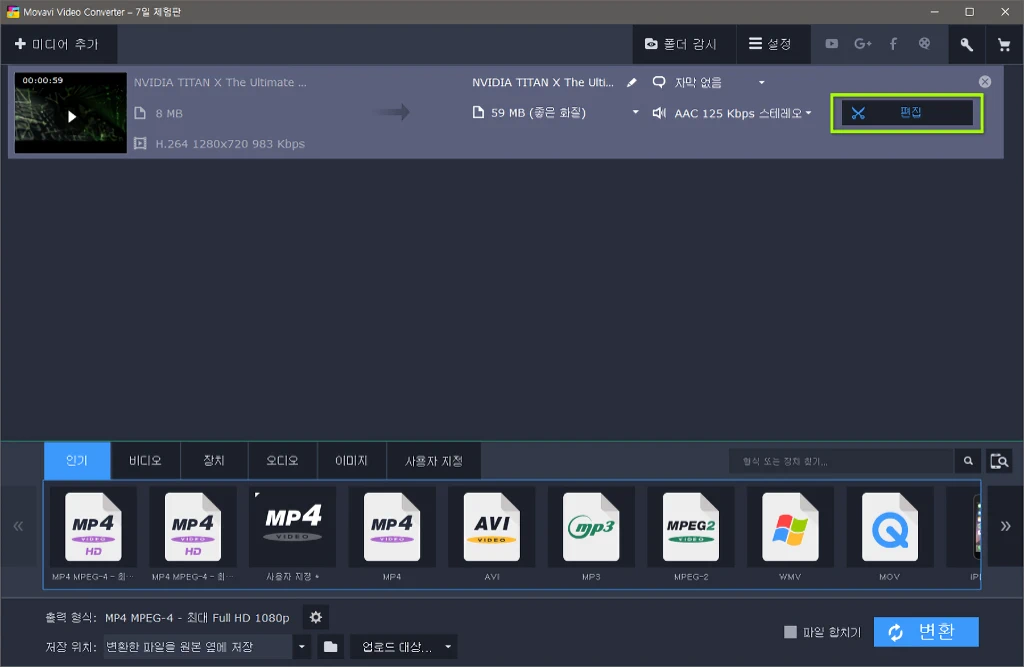
Task: Click the format or device search field
Action: [841, 461]
